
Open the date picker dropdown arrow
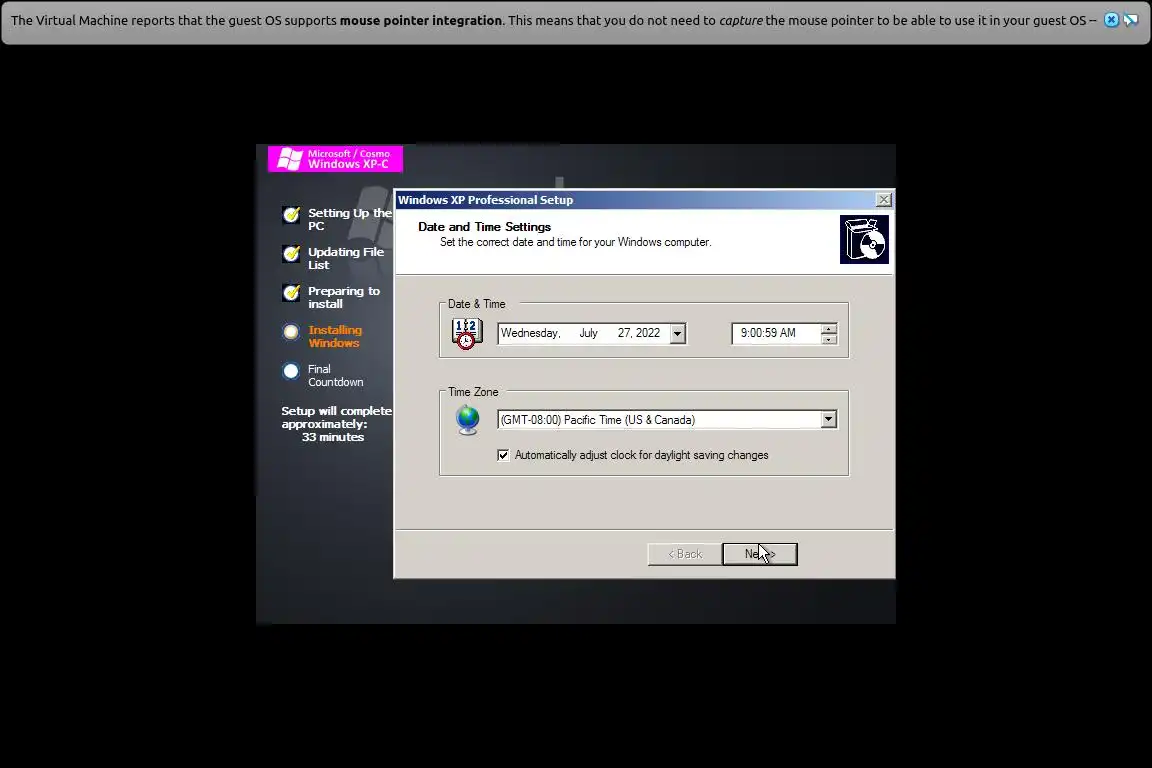[x=677, y=334]
